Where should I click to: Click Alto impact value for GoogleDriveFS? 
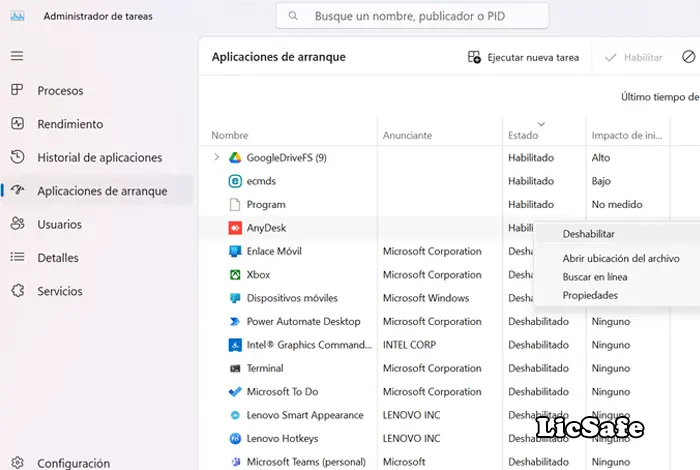[601, 158]
